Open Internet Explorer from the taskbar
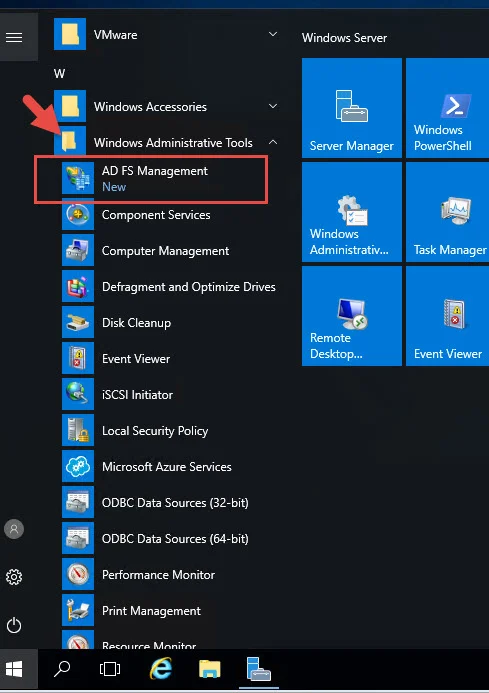489x693 pixels. point(161,669)
